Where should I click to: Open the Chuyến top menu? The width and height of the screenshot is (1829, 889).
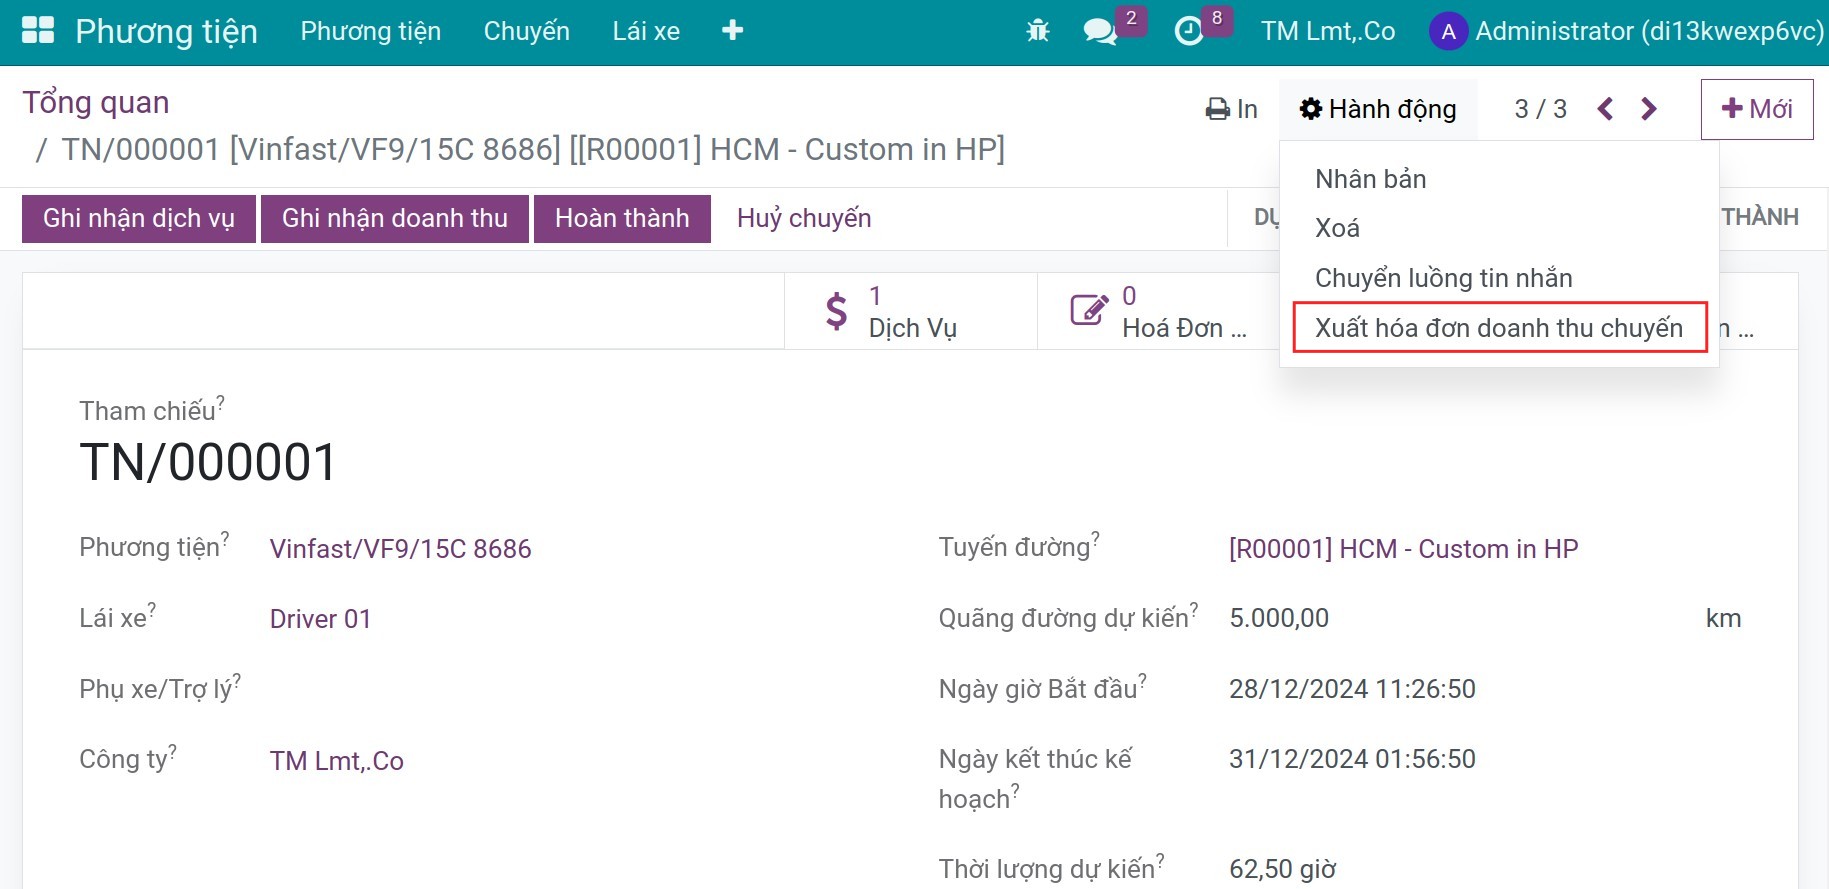coord(527,31)
